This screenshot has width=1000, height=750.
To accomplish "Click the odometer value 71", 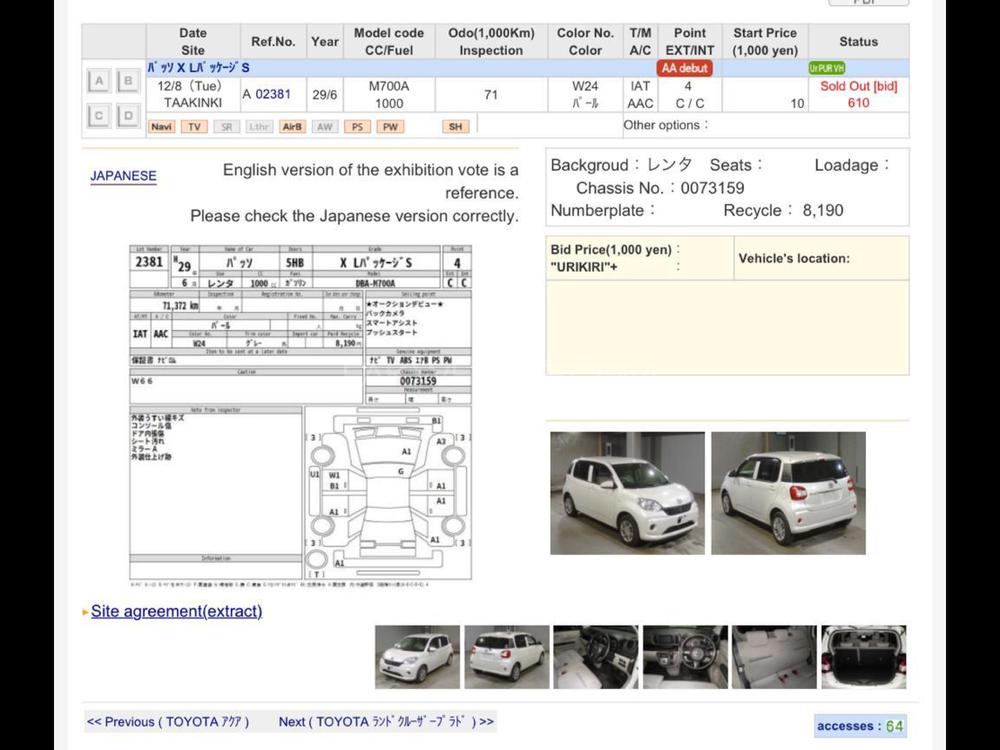I will pyautogui.click(x=491, y=94).
